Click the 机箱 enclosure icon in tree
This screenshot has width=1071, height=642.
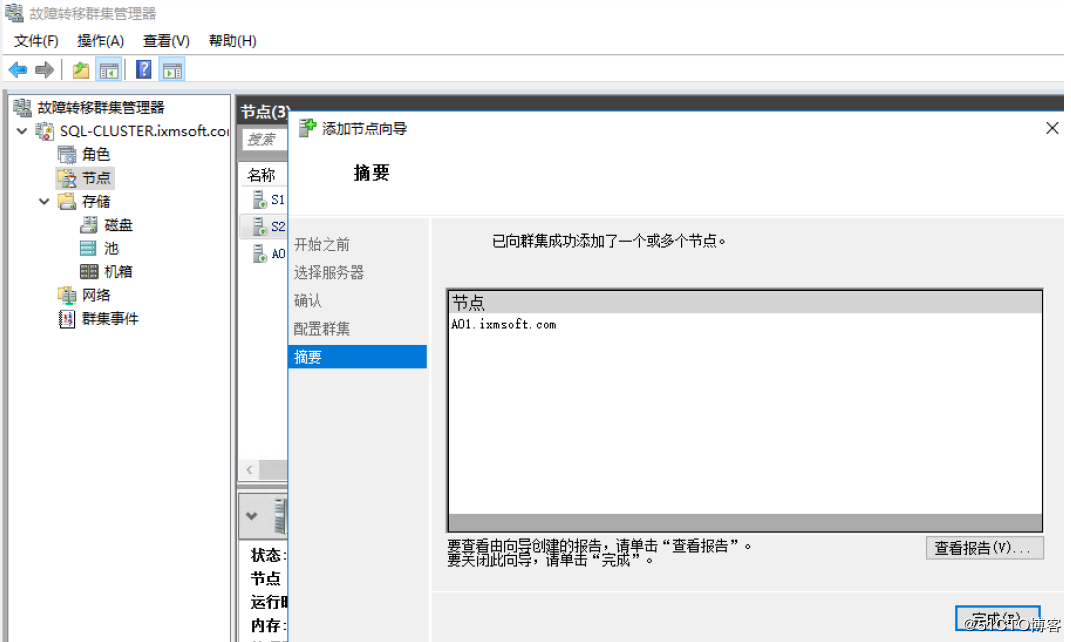[89, 271]
